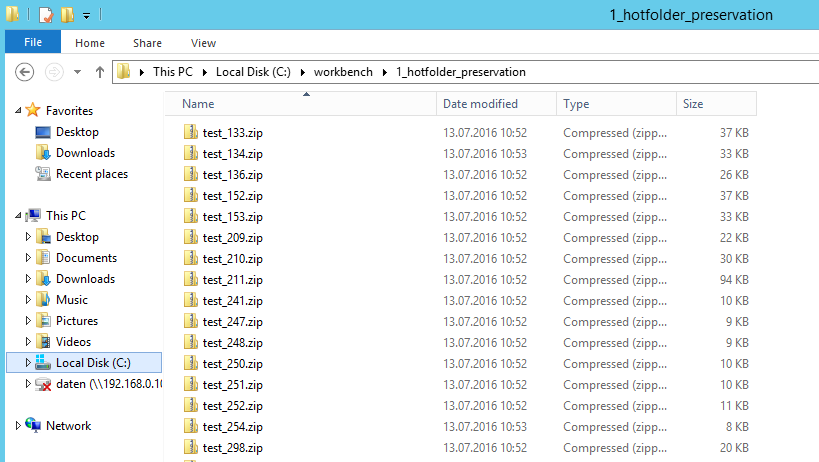
Task: Switch to the Share ribbon tab
Action: pos(147,43)
